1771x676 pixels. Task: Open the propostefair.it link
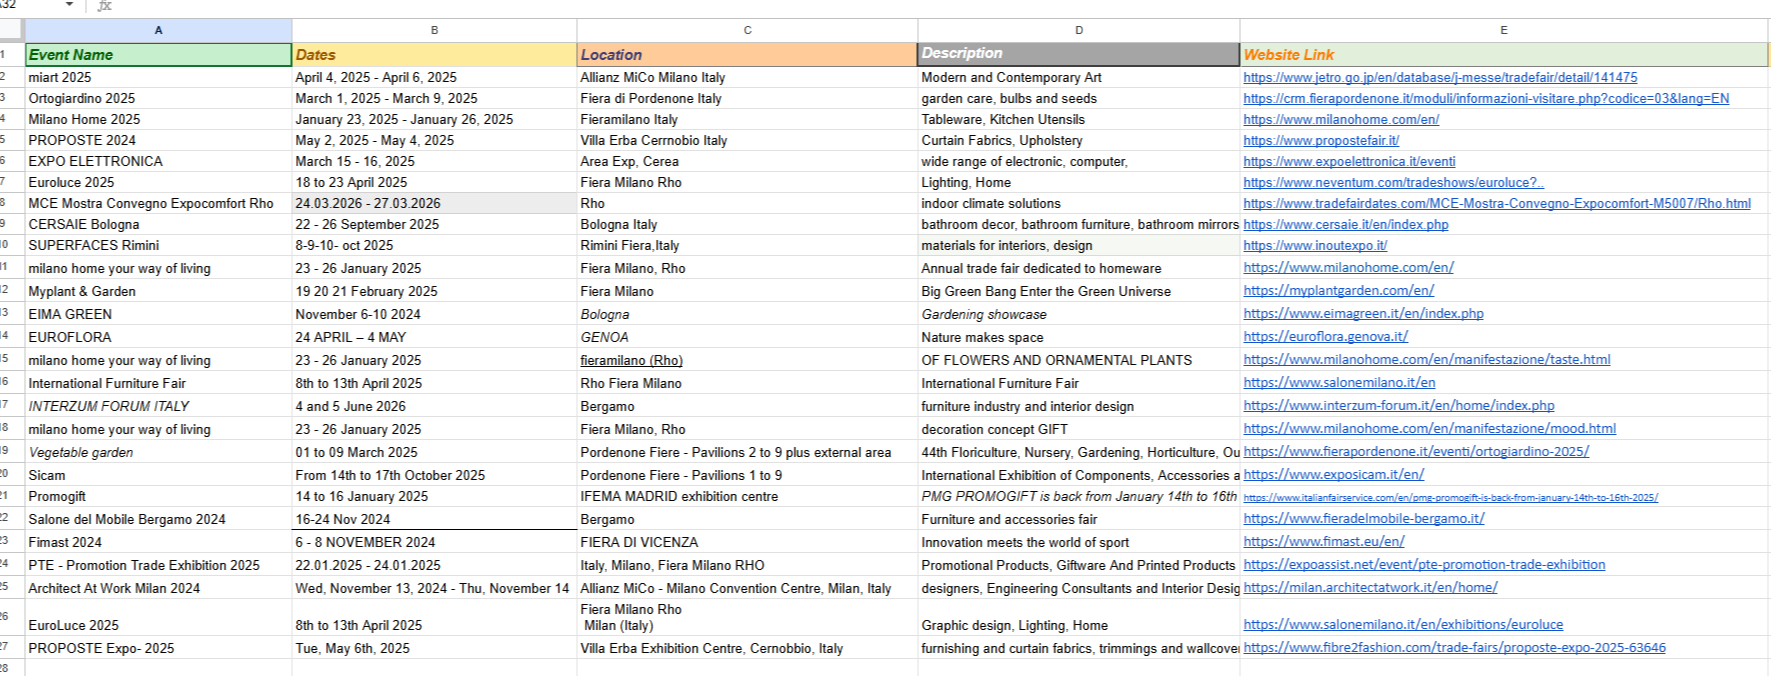coord(1321,141)
